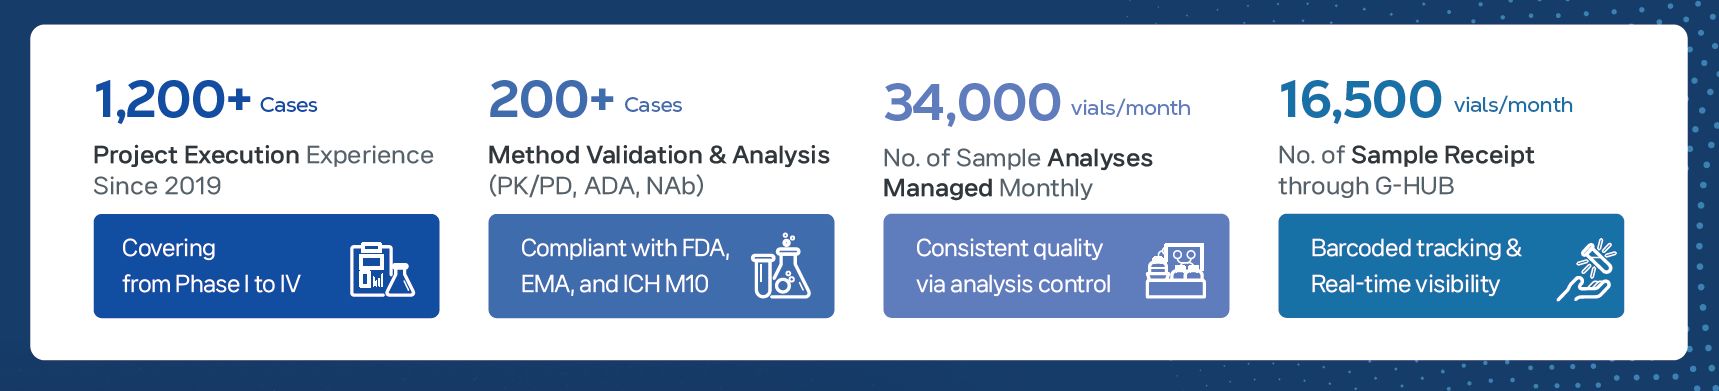Click the clipboard and flask icon

click(382, 269)
